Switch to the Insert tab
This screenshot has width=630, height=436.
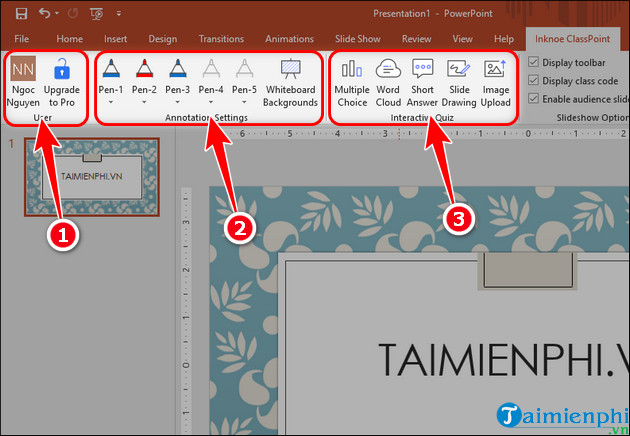point(115,39)
